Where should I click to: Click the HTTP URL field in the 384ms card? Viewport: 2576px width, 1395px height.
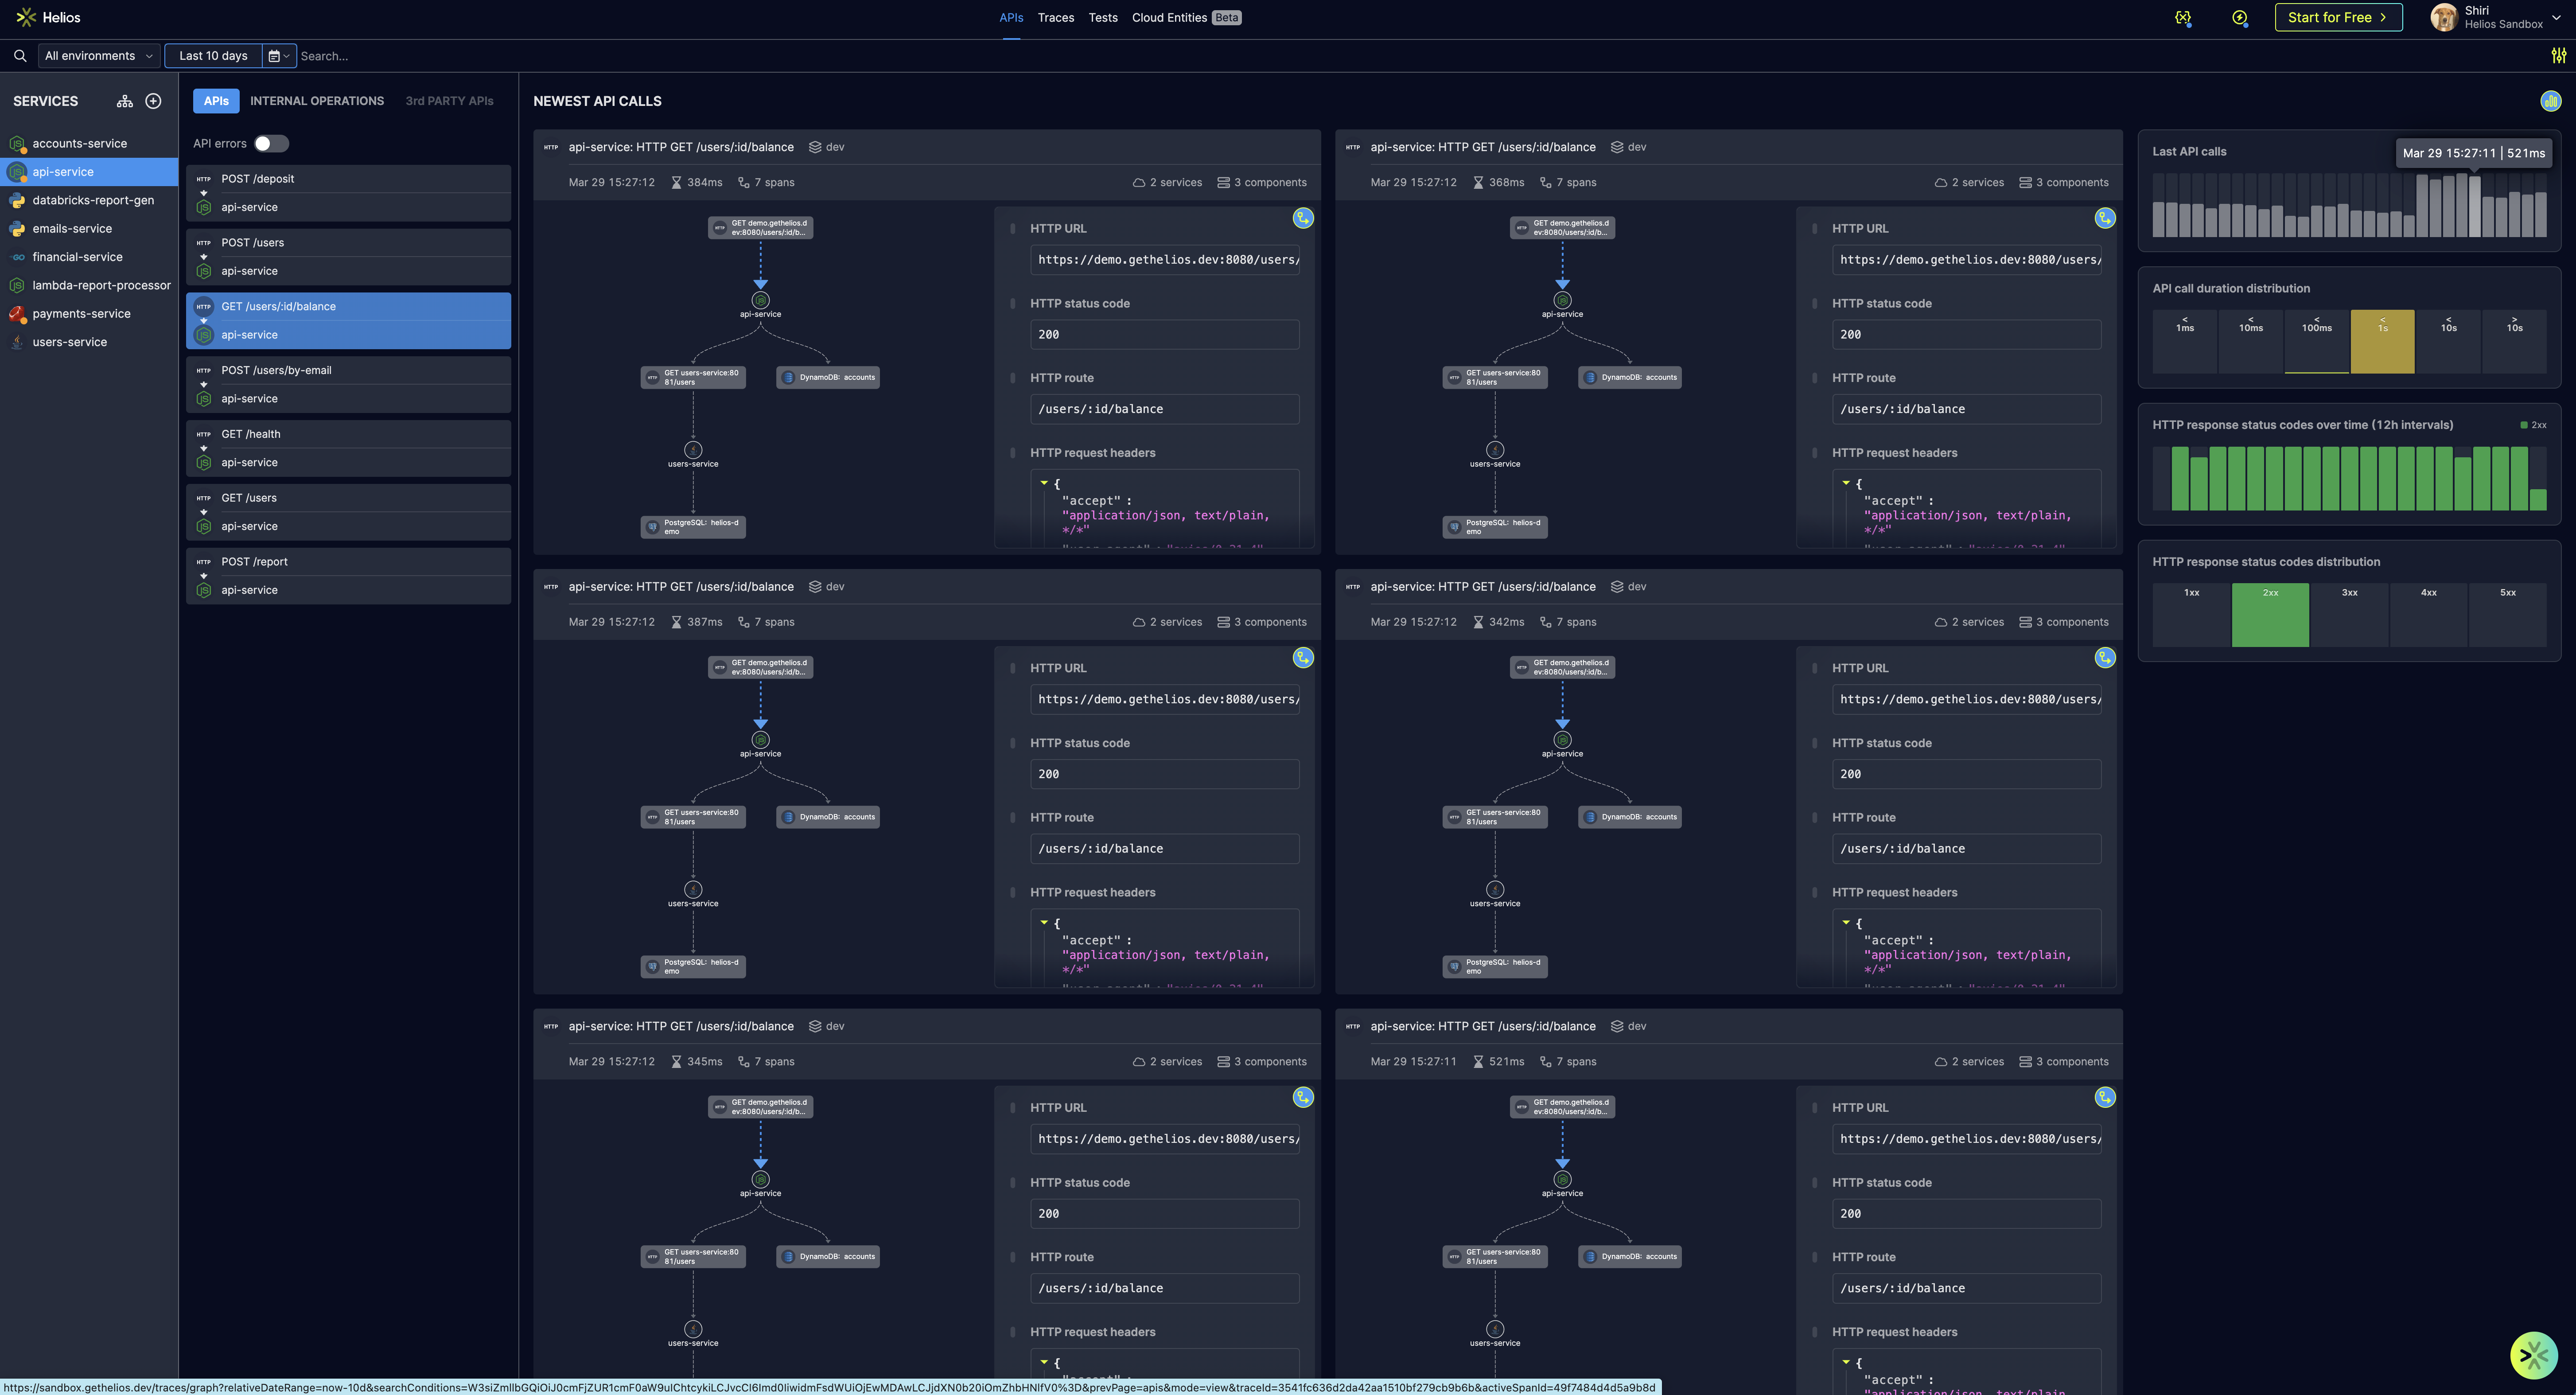1165,260
